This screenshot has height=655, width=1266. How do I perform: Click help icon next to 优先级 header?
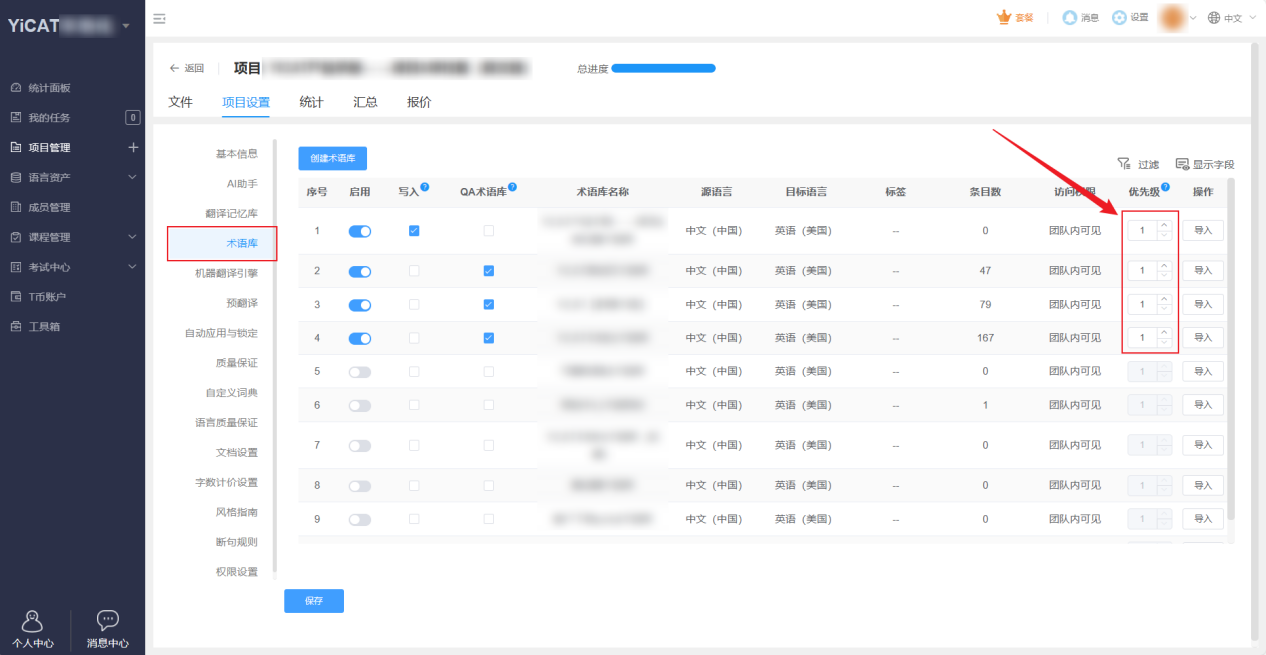[1166, 187]
